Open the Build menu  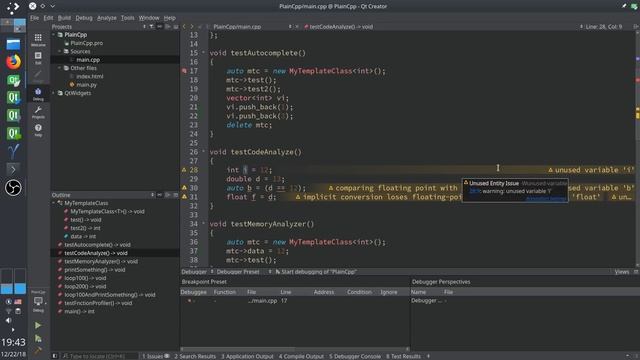[x=64, y=18]
